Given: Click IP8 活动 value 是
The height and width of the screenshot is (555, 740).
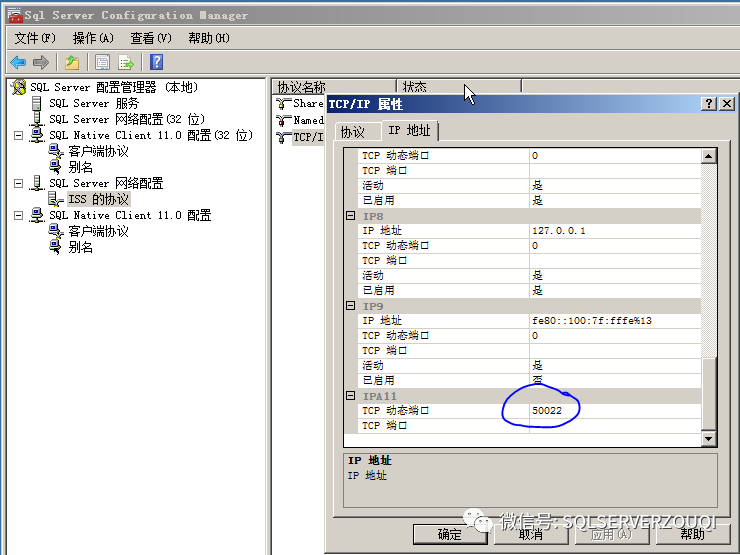Looking at the screenshot, I should 615,276.
